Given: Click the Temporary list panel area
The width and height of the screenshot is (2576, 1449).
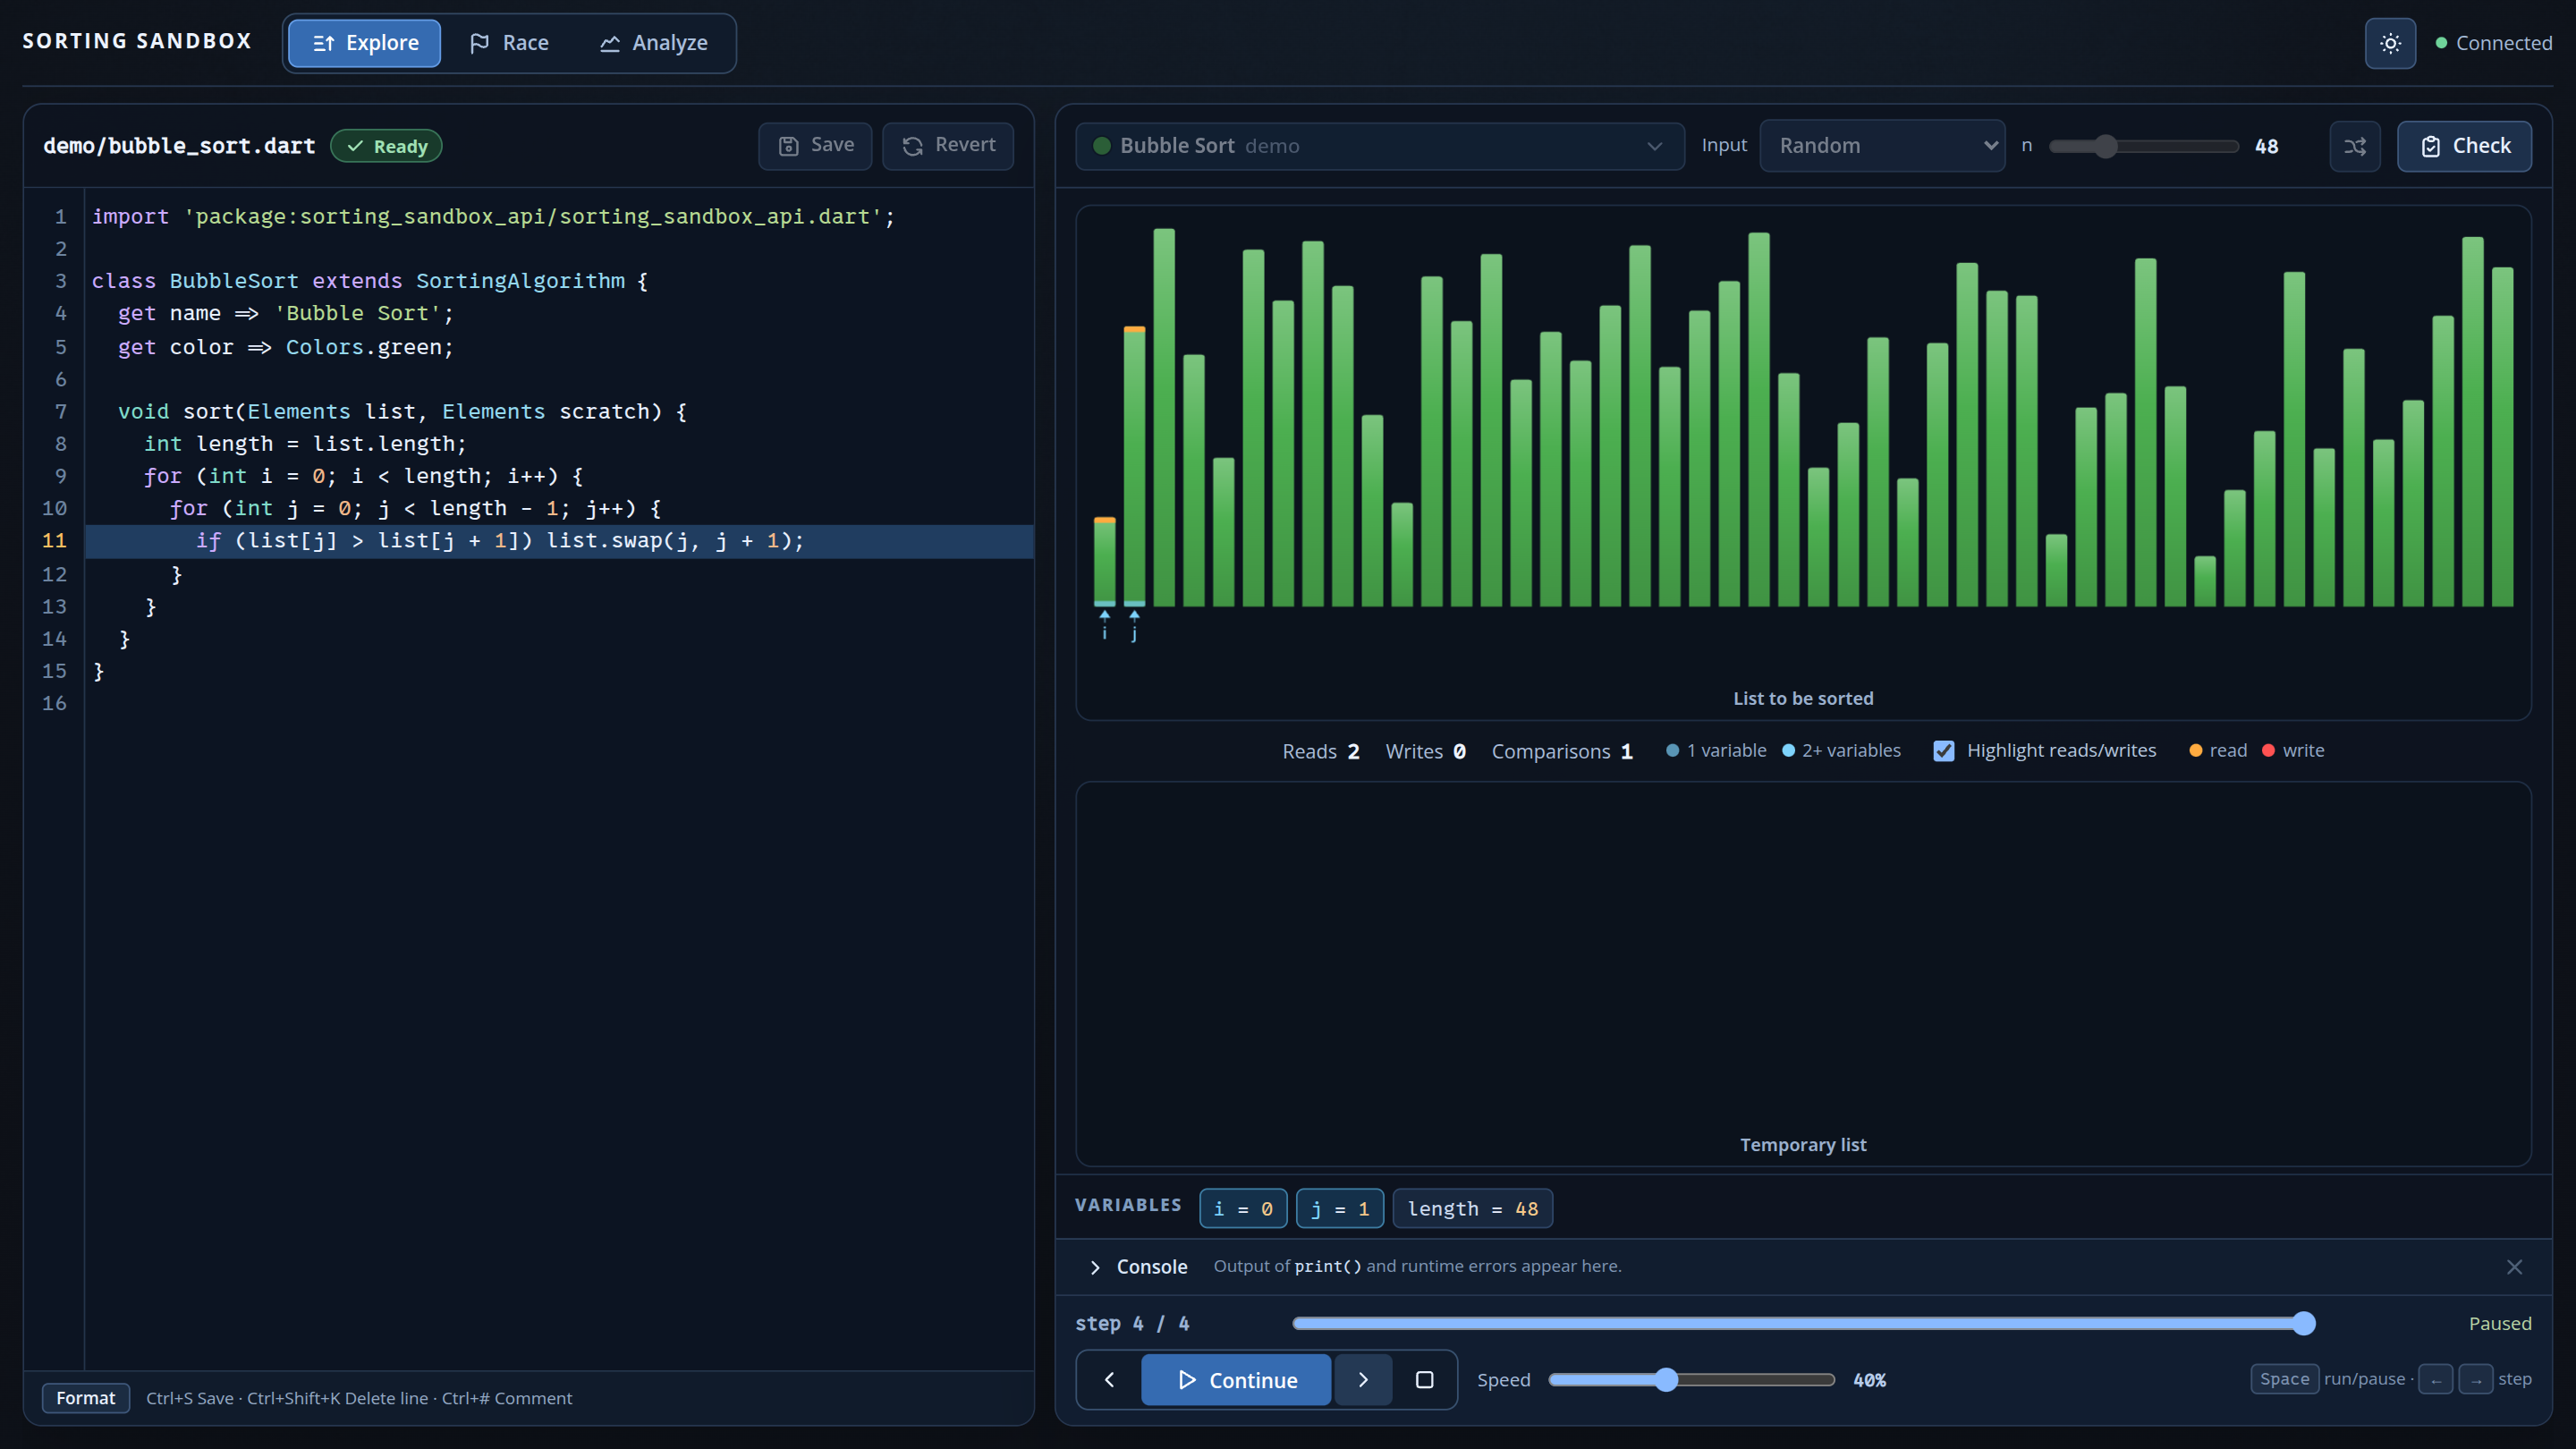Looking at the screenshot, I should pyautogui.click(x=1803, y=973).
